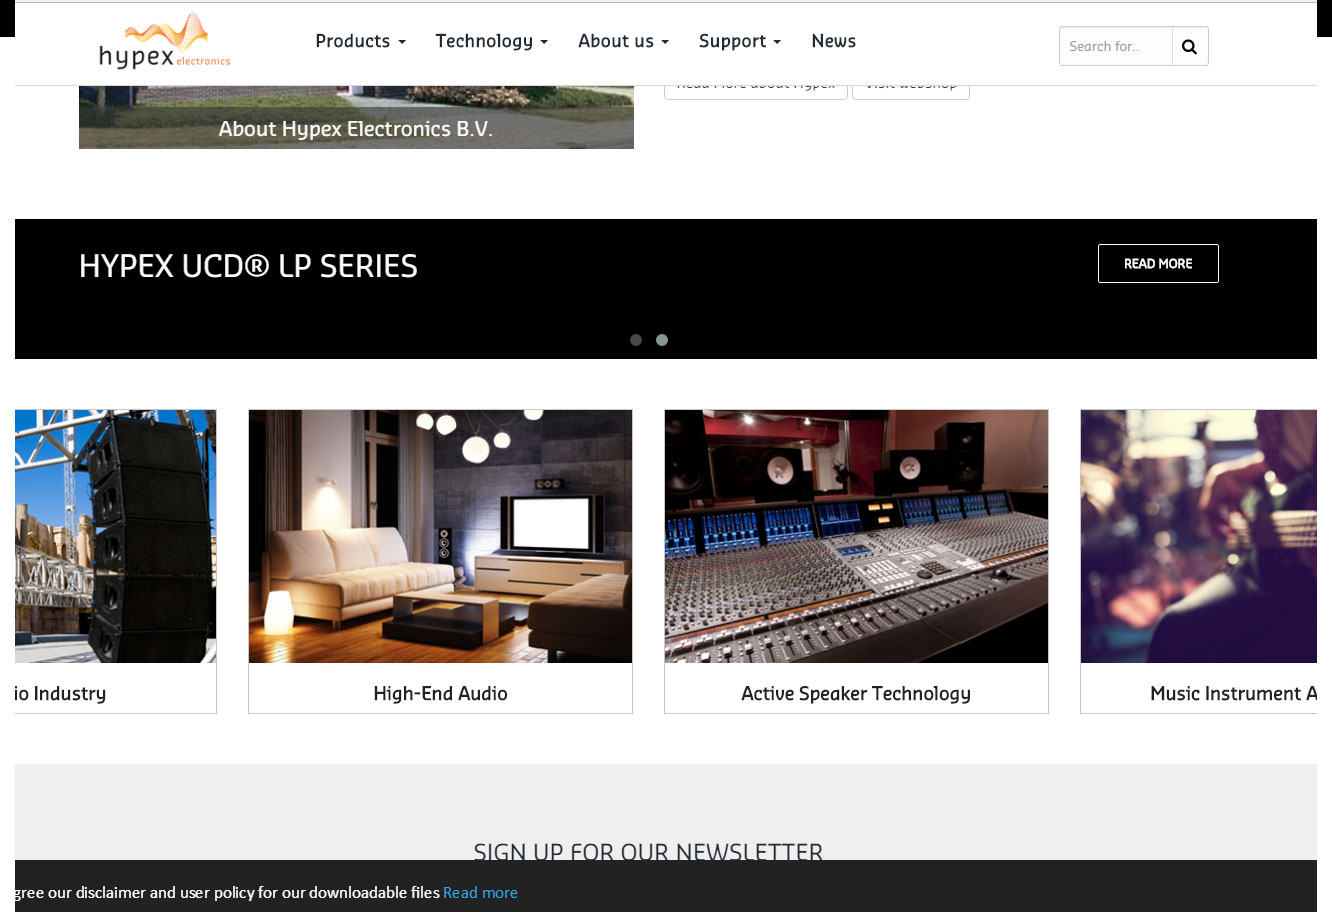Open the Music Instrument image

[x=1198, y=536]
